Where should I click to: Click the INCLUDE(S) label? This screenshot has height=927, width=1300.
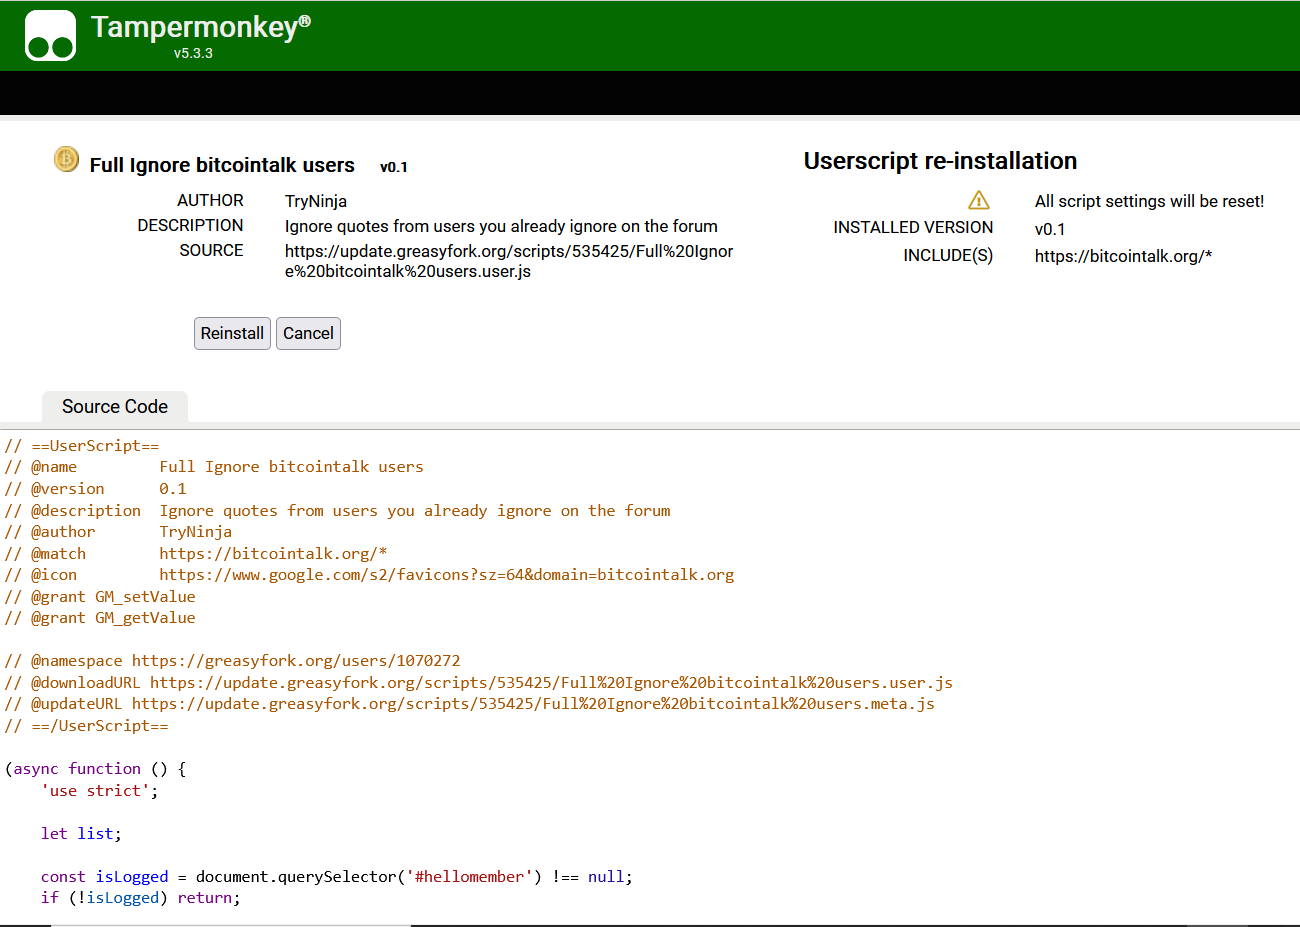(x=948, y=255)
